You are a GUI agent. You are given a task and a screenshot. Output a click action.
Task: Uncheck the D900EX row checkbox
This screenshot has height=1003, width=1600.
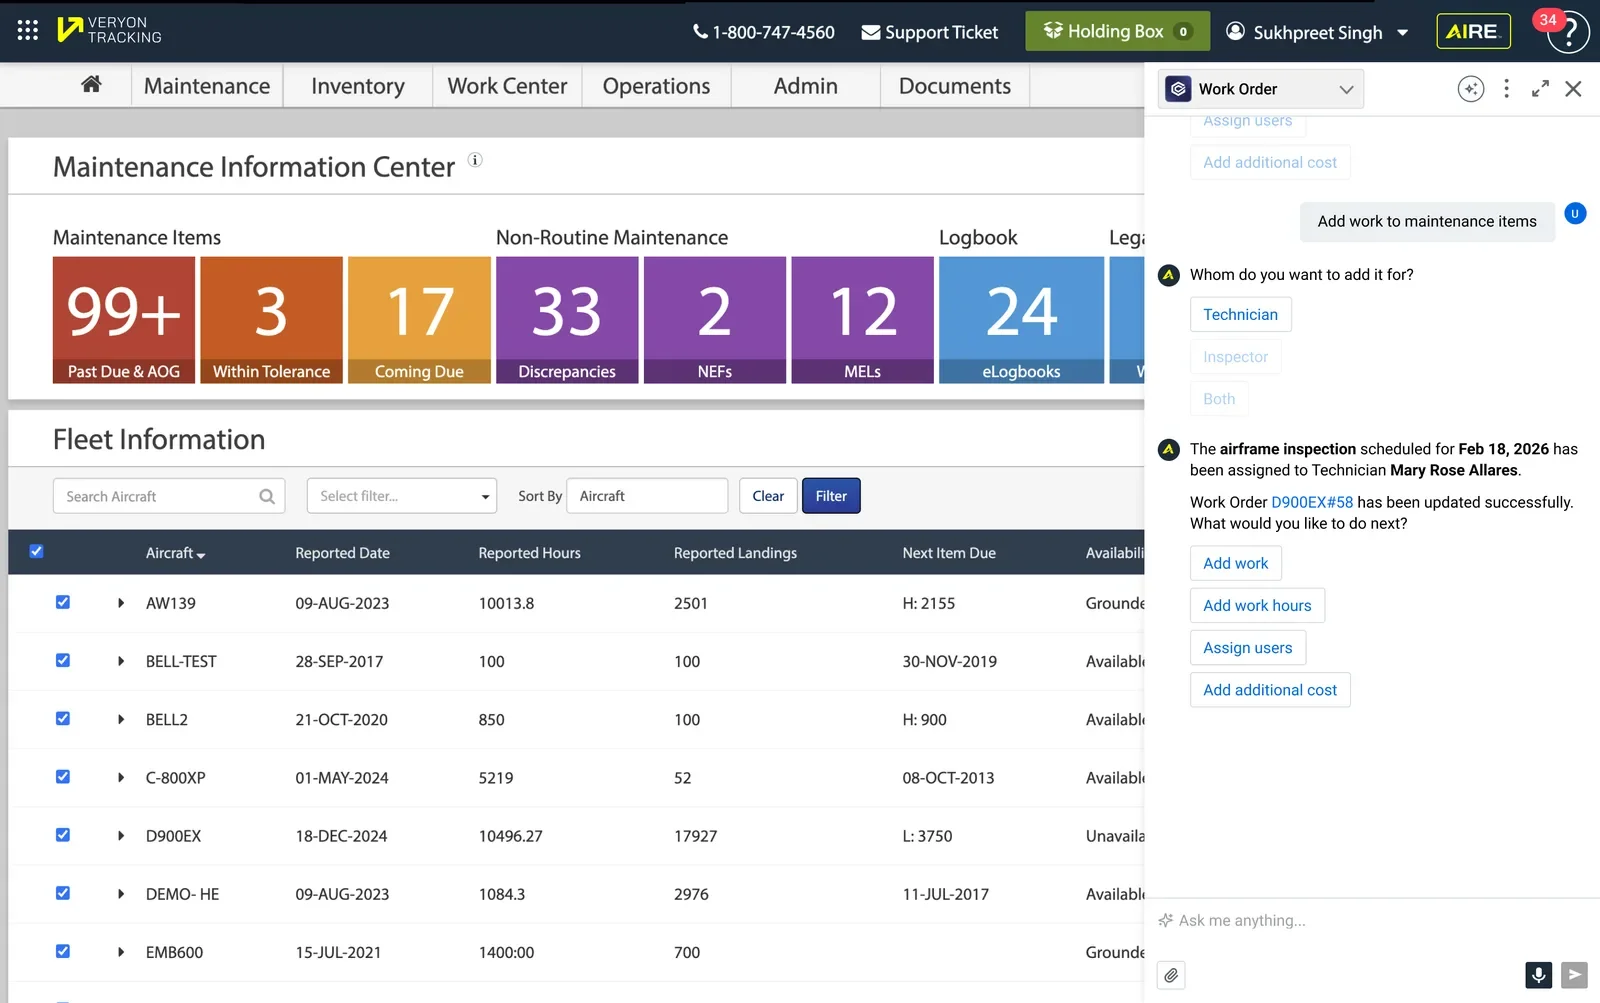click(63, 835)
